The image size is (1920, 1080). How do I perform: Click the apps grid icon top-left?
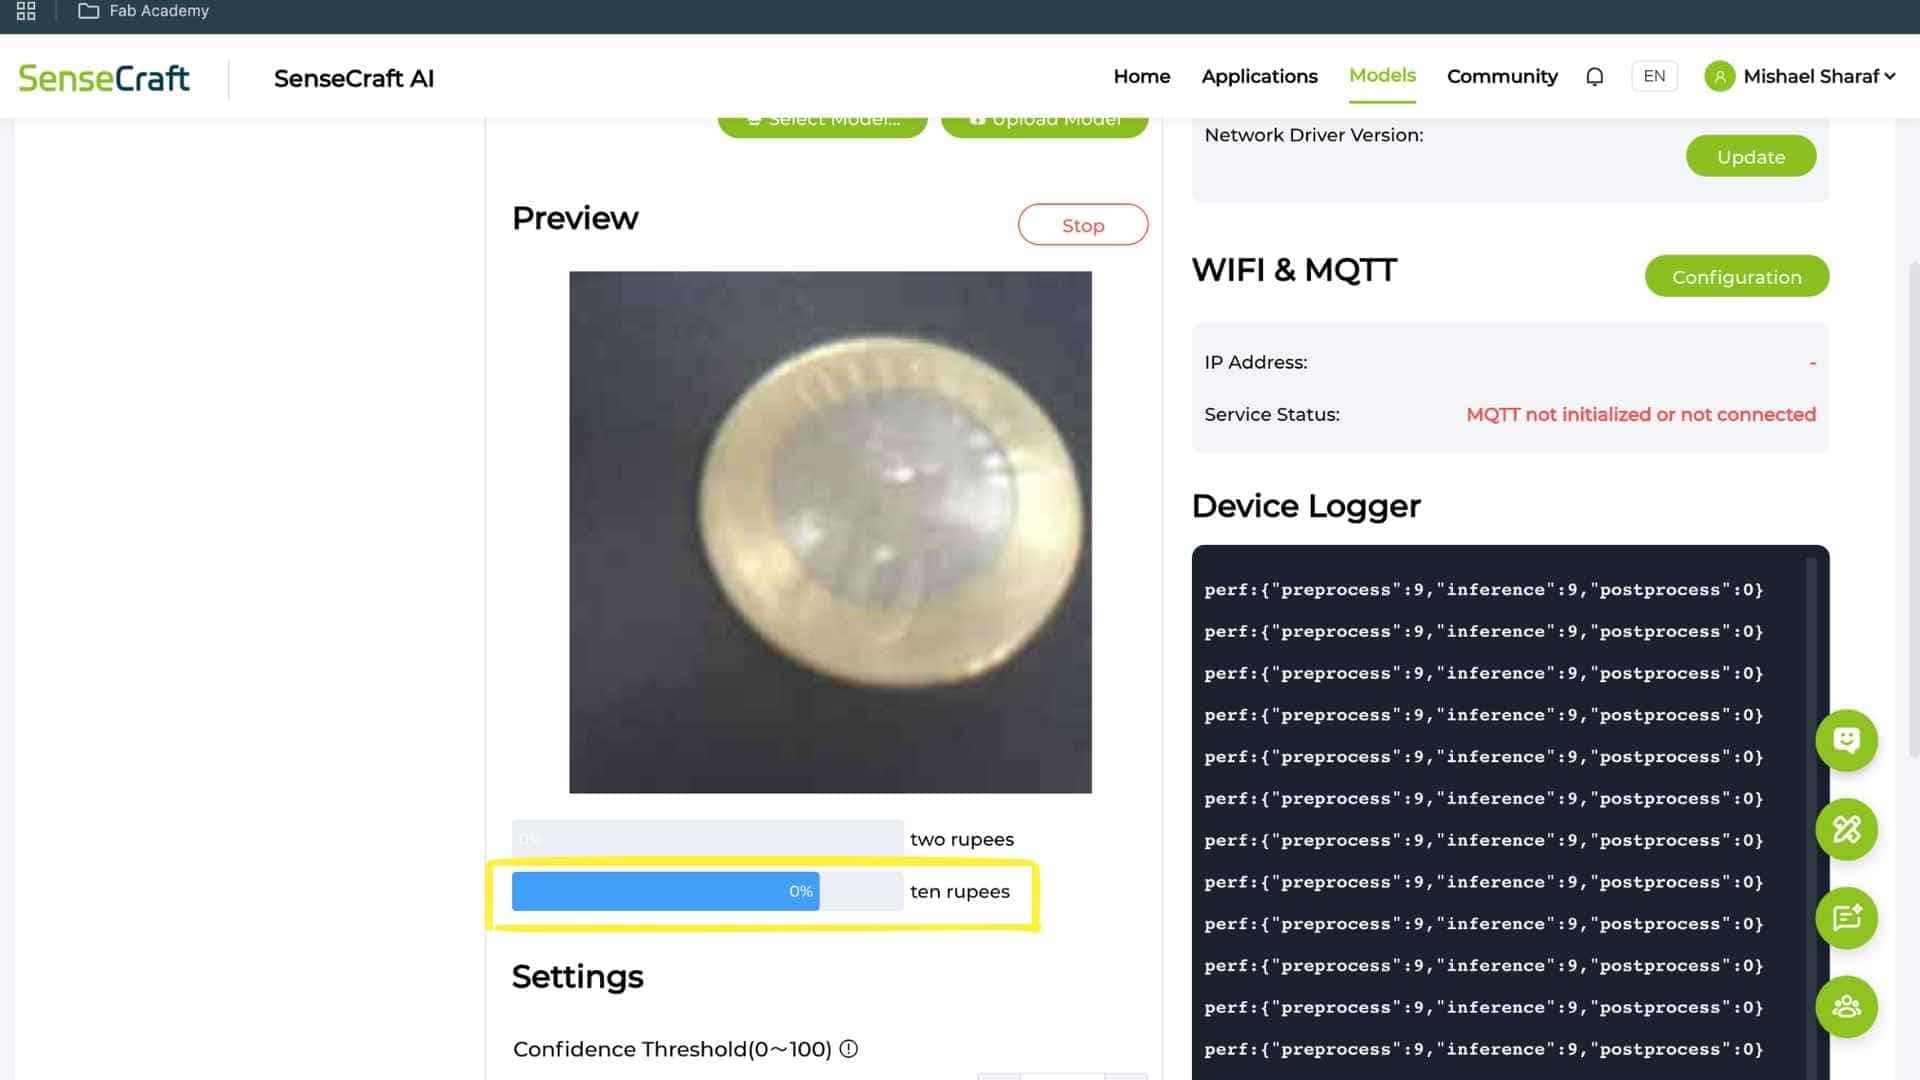tap(26, 11)
